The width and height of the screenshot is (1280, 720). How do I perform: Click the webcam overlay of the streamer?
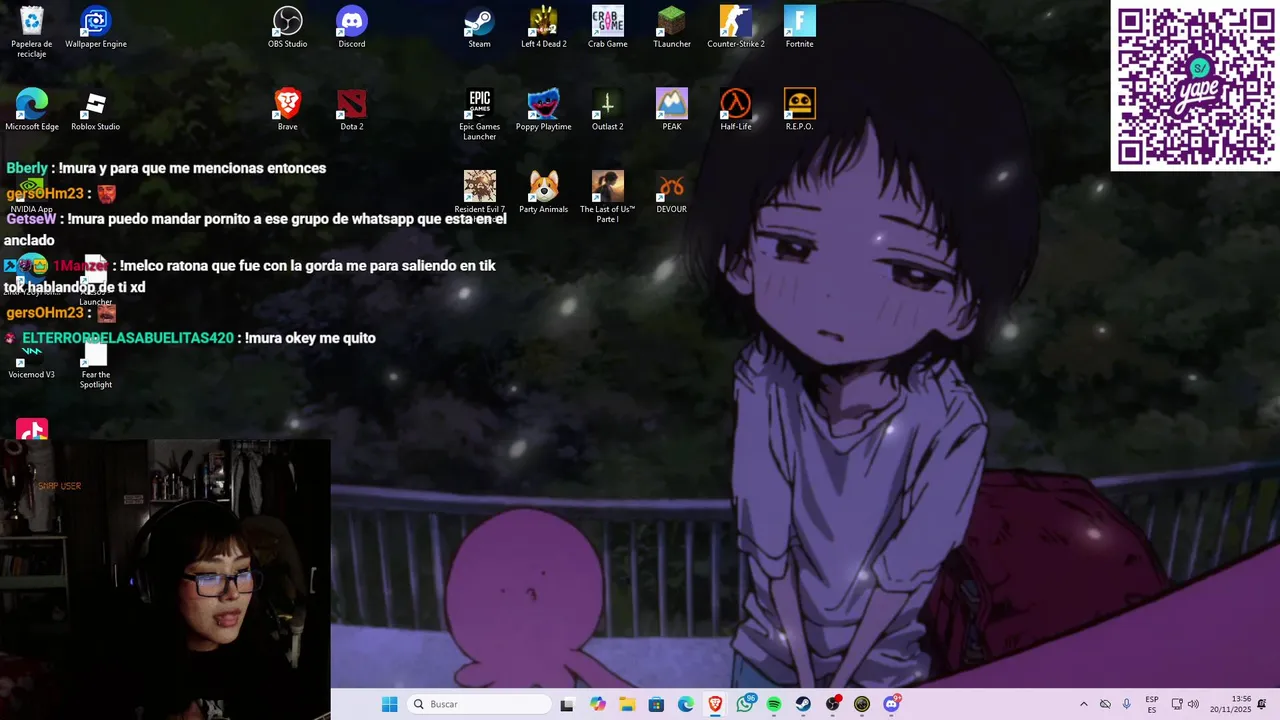pos(165,579)
